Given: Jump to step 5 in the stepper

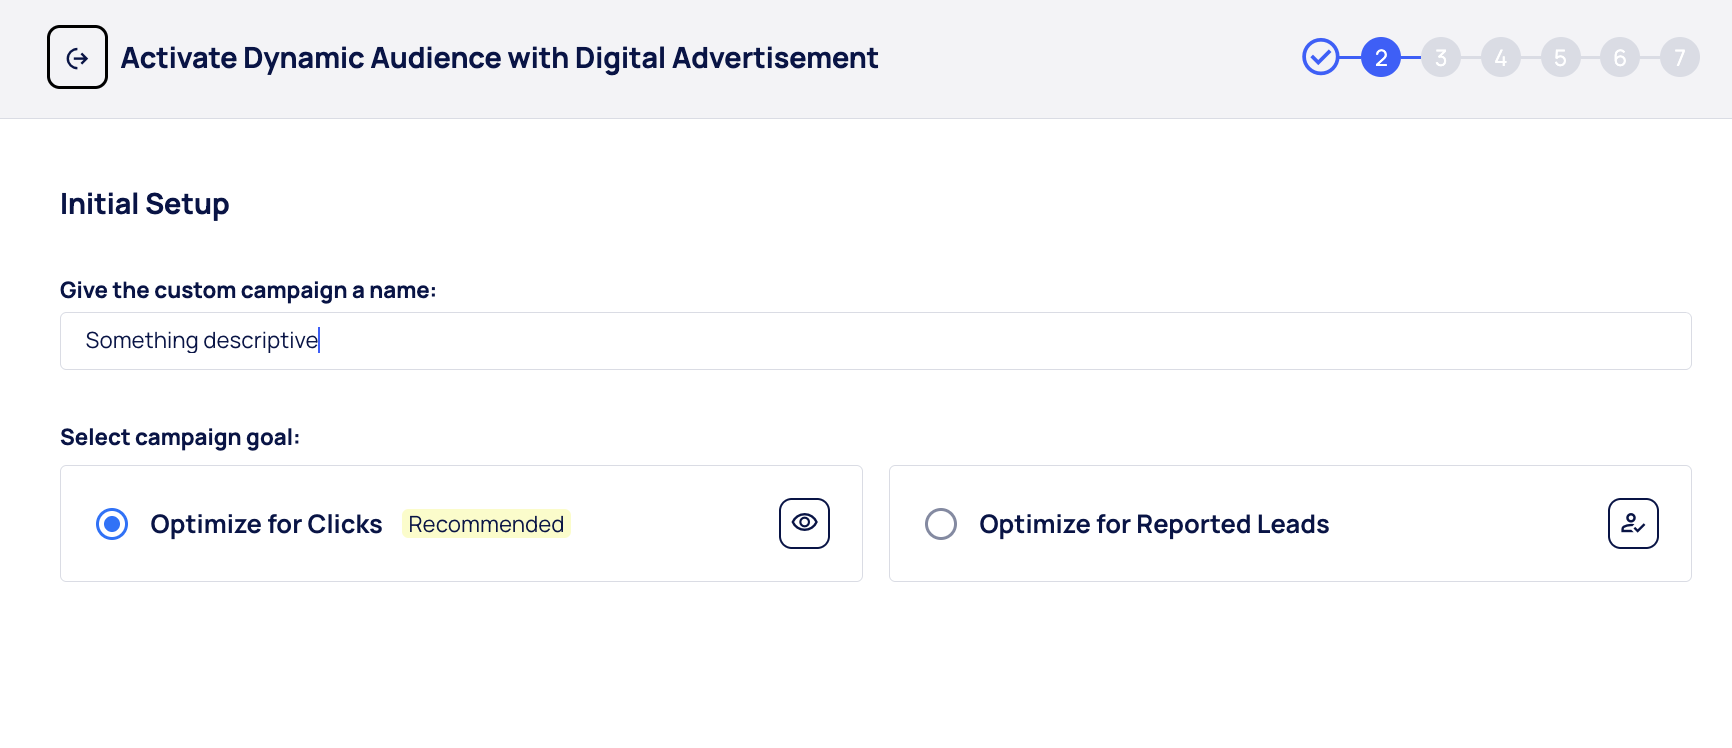Looking at the screenshot, I should click(1560, 57).
